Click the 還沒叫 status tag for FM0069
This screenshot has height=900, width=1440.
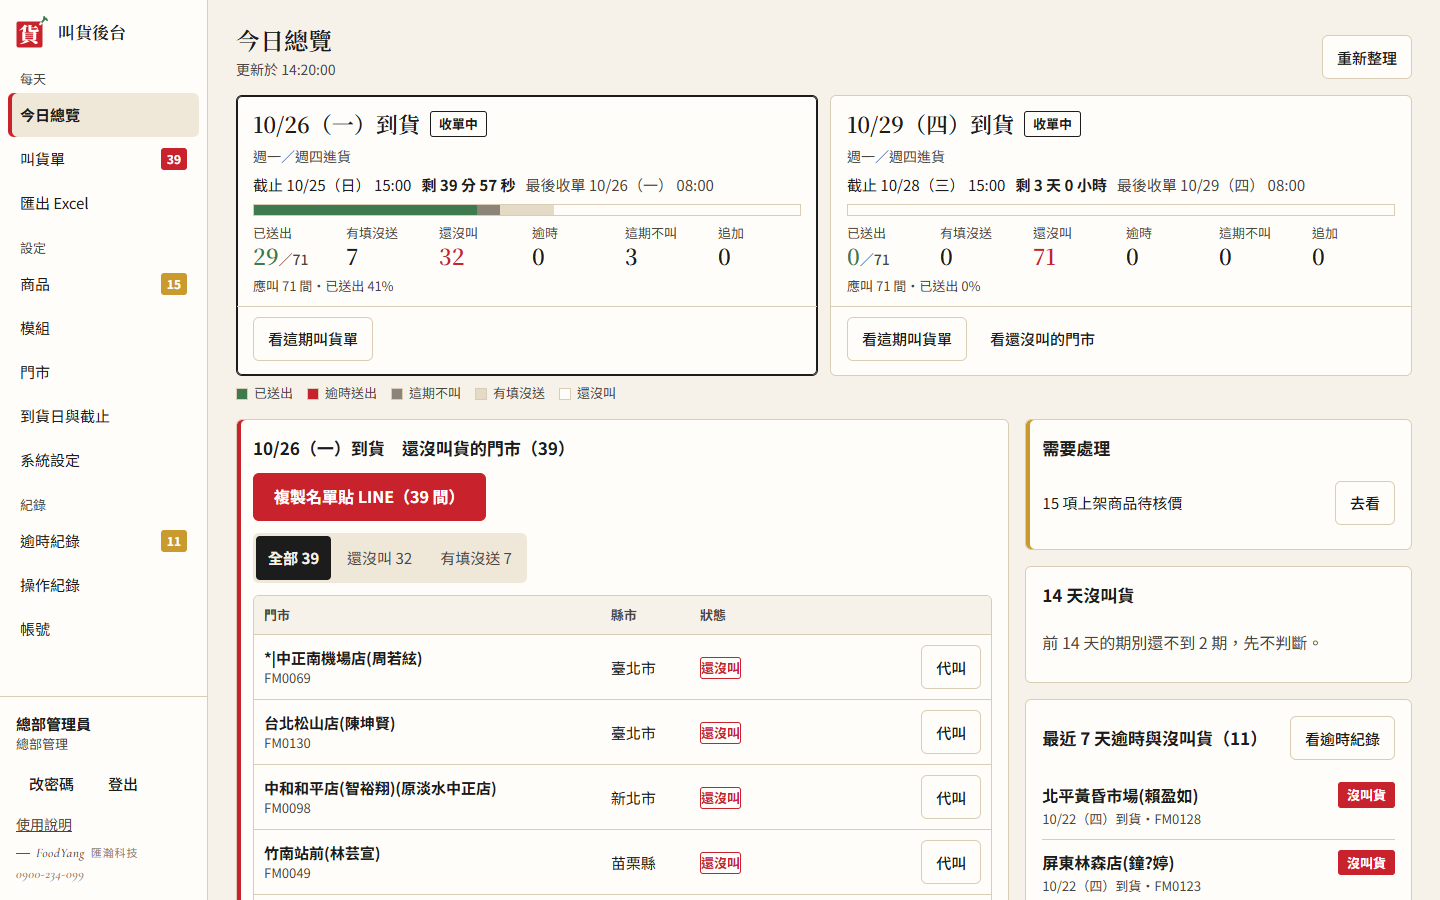click(x=720, y=668)
